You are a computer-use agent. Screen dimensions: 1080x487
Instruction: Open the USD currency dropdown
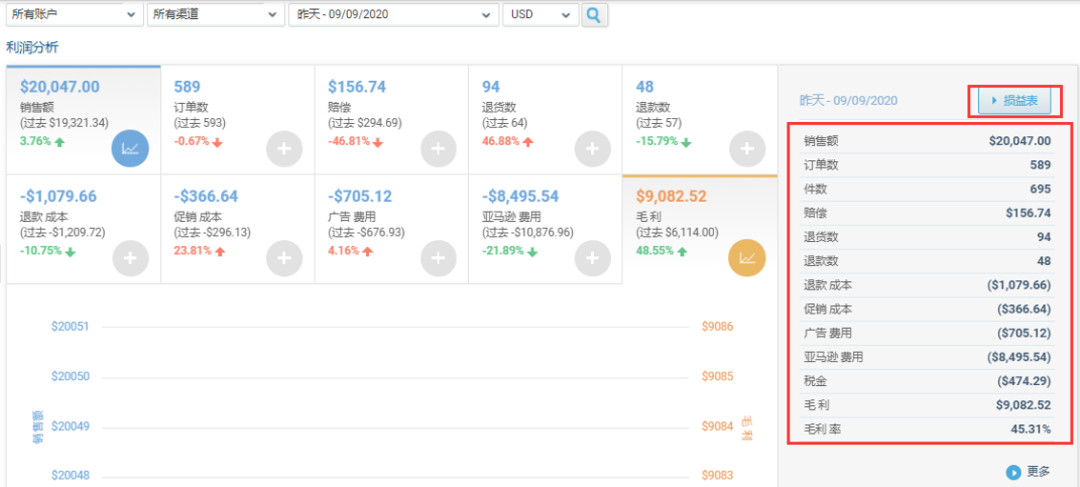(x=540, y=15)
